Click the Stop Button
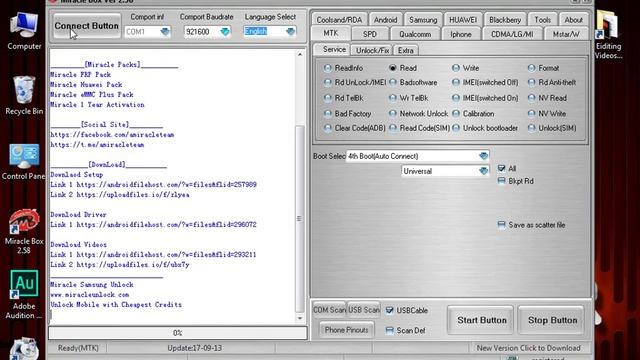Screen dimensions: 640x360 coord(552,320)
